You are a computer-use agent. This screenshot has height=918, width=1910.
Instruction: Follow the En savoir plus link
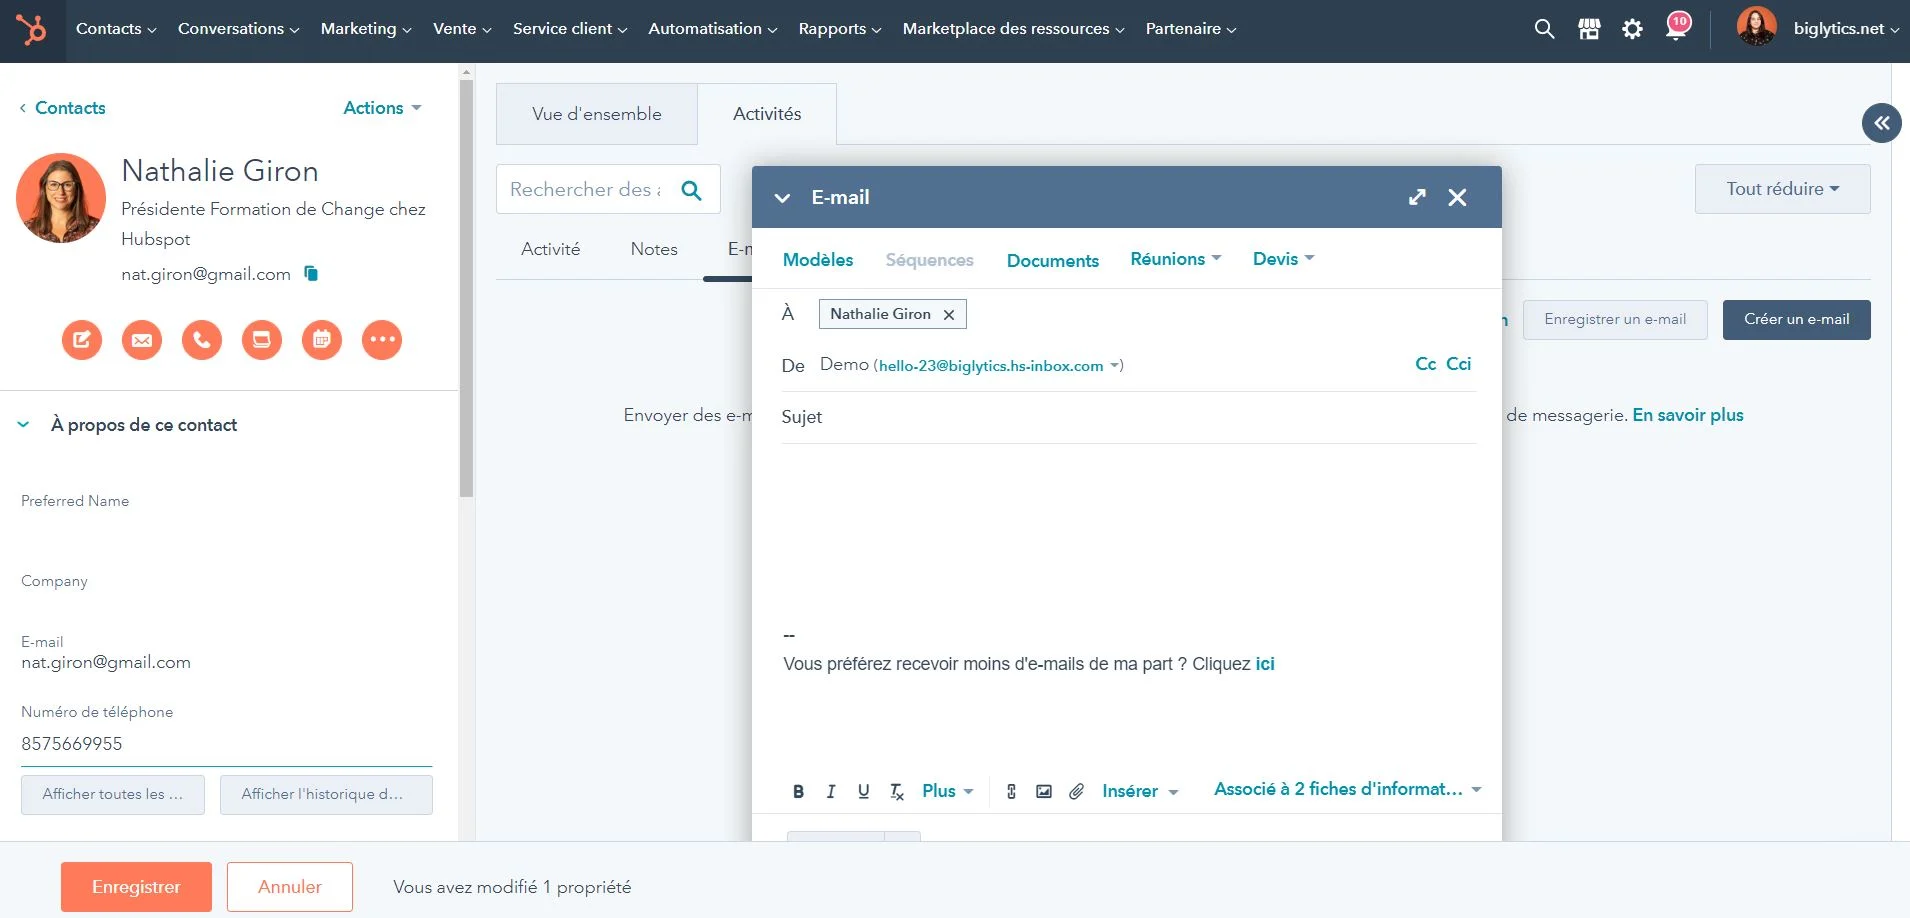tap(1687, 415)
